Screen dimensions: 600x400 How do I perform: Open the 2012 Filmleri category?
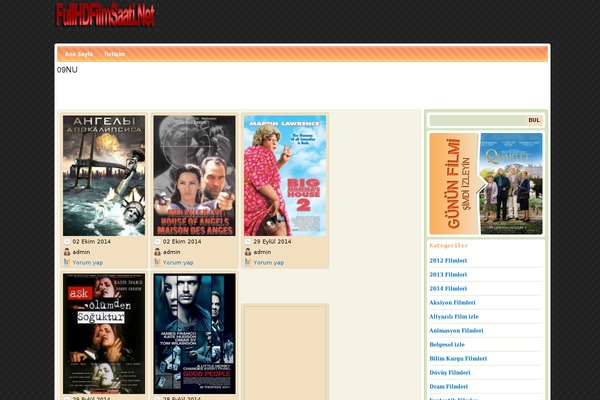[x=448, y=261]
